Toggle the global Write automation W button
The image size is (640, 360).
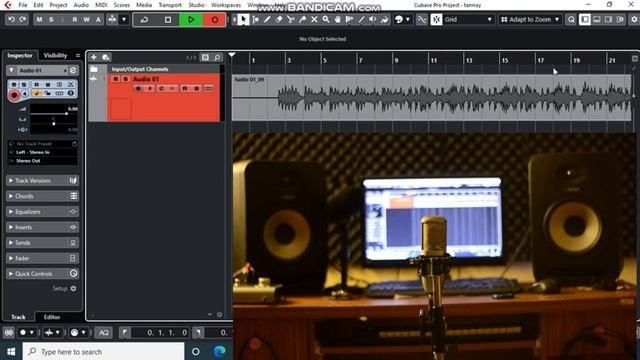pyautogui.click(x=87, y=19)
